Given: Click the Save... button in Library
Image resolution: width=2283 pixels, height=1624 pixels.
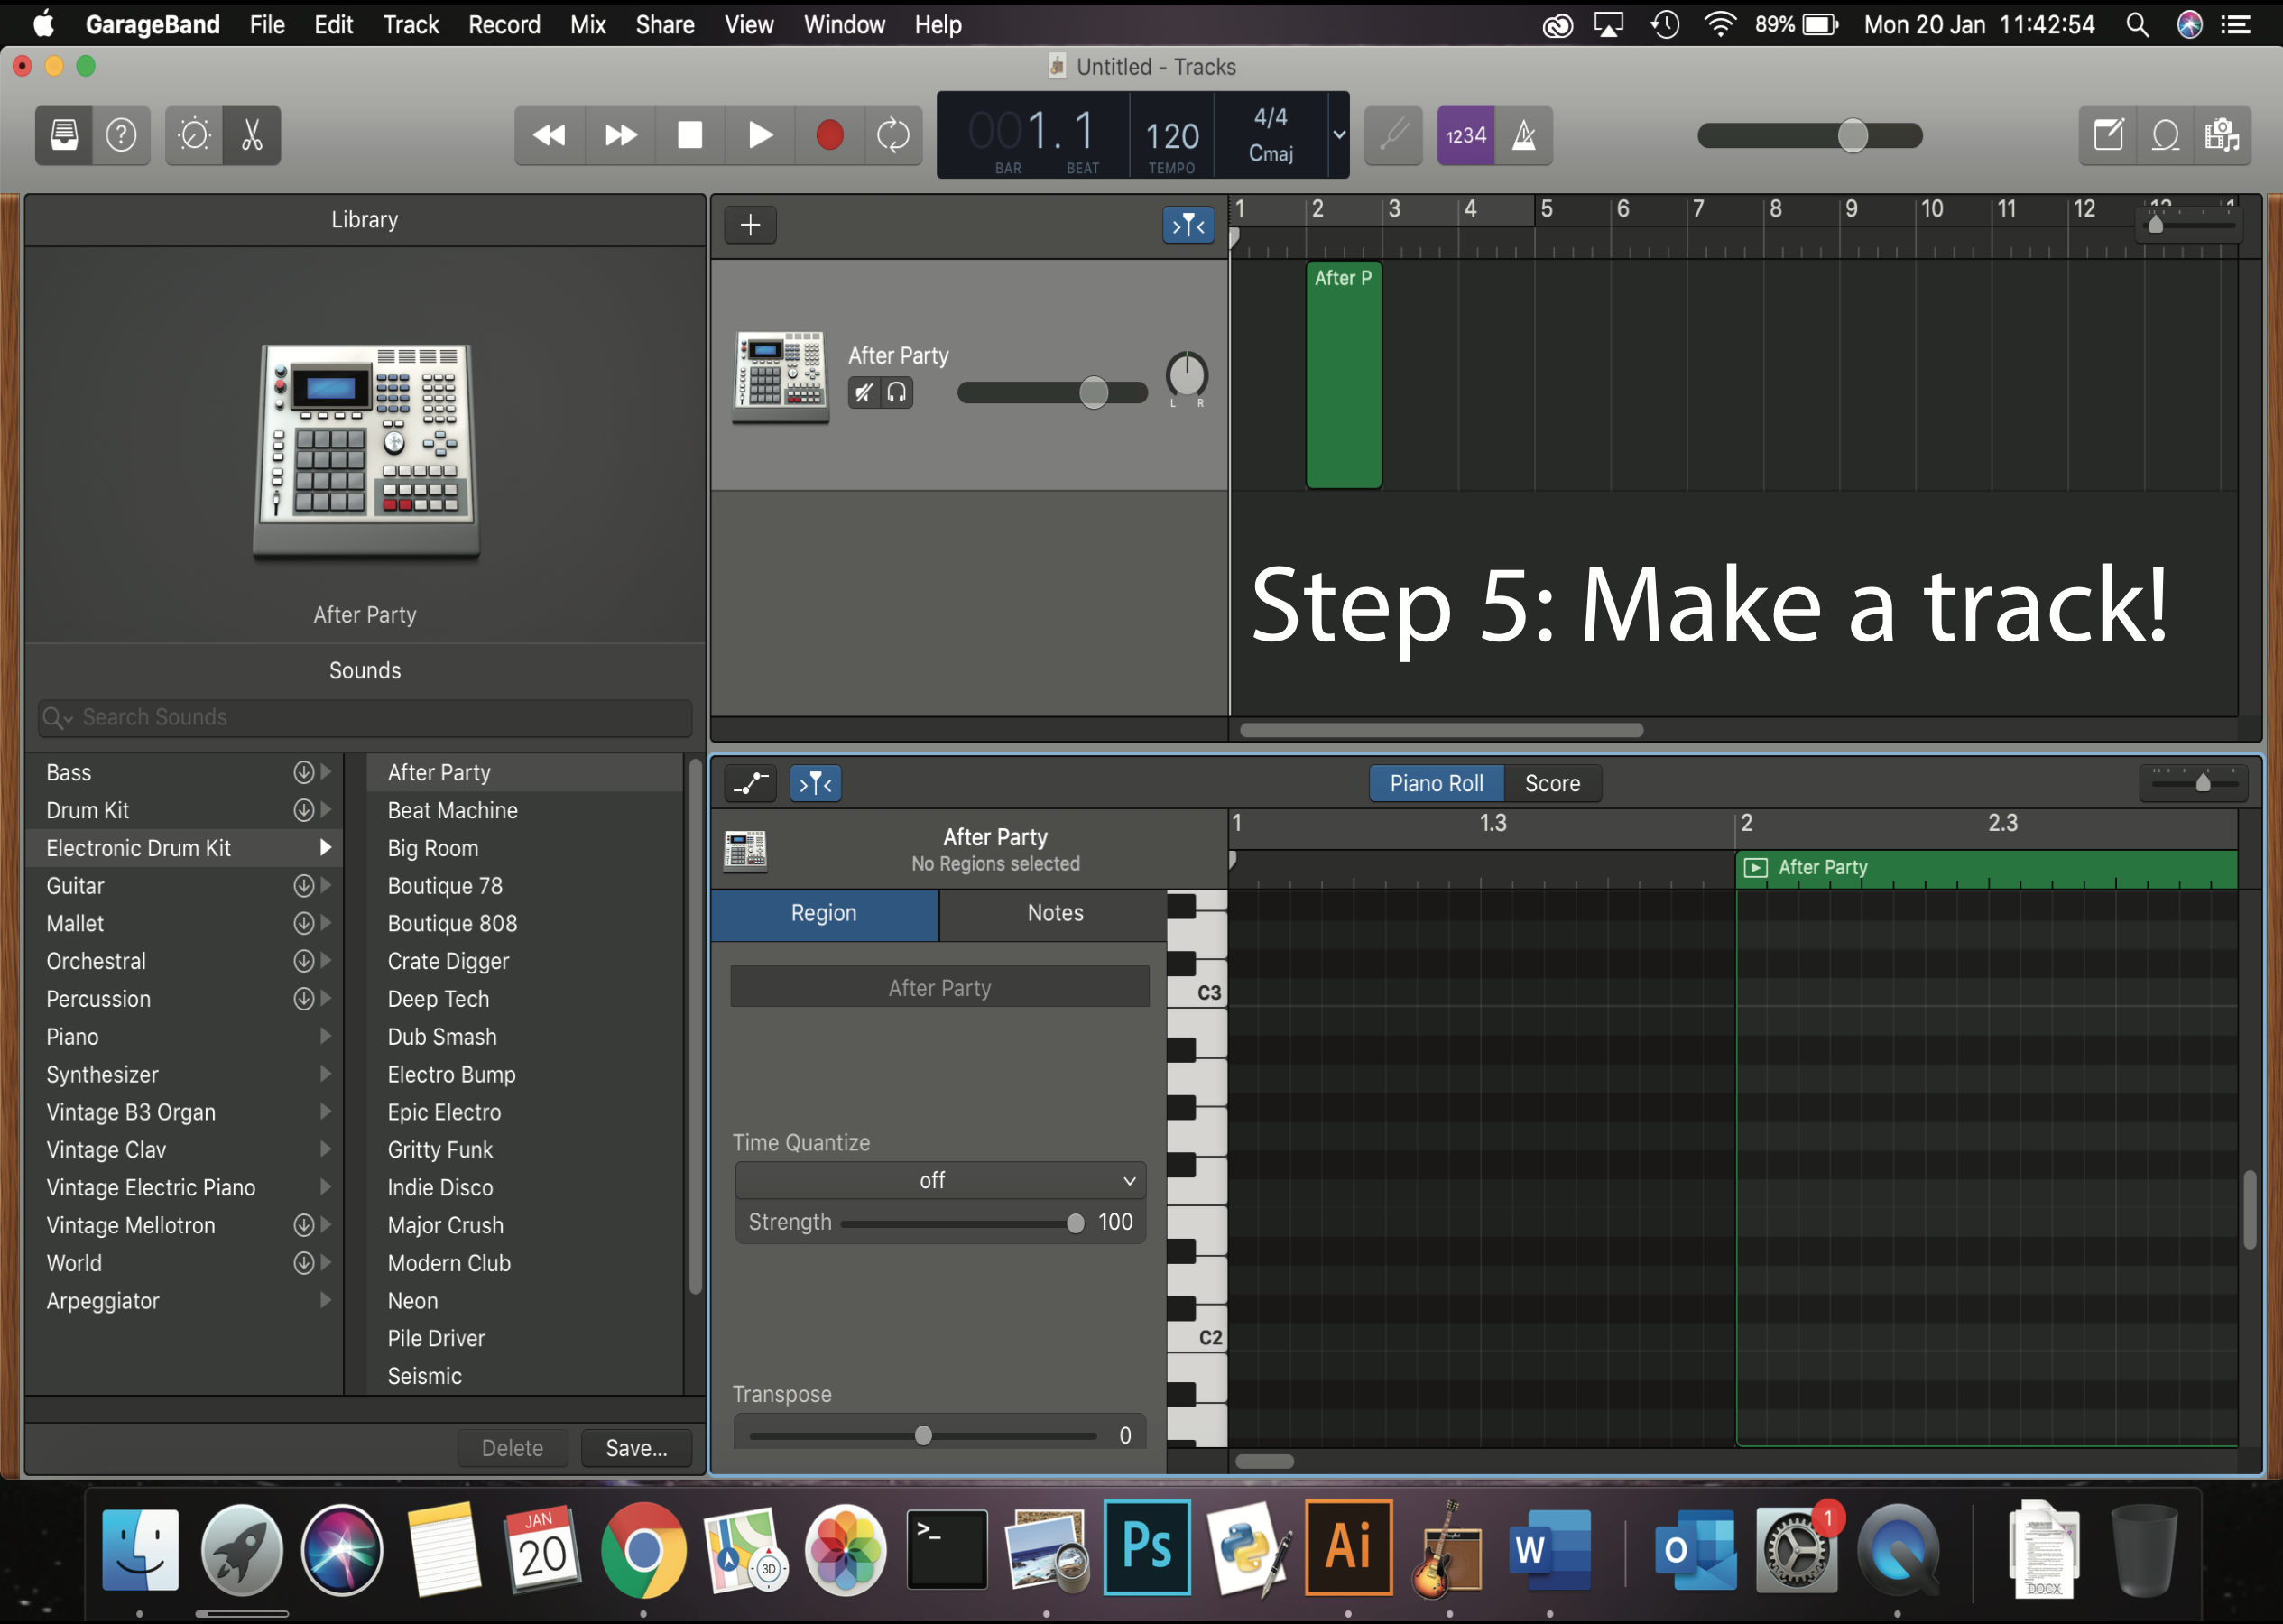Looking at the screenshot, I should point(636,1448).
